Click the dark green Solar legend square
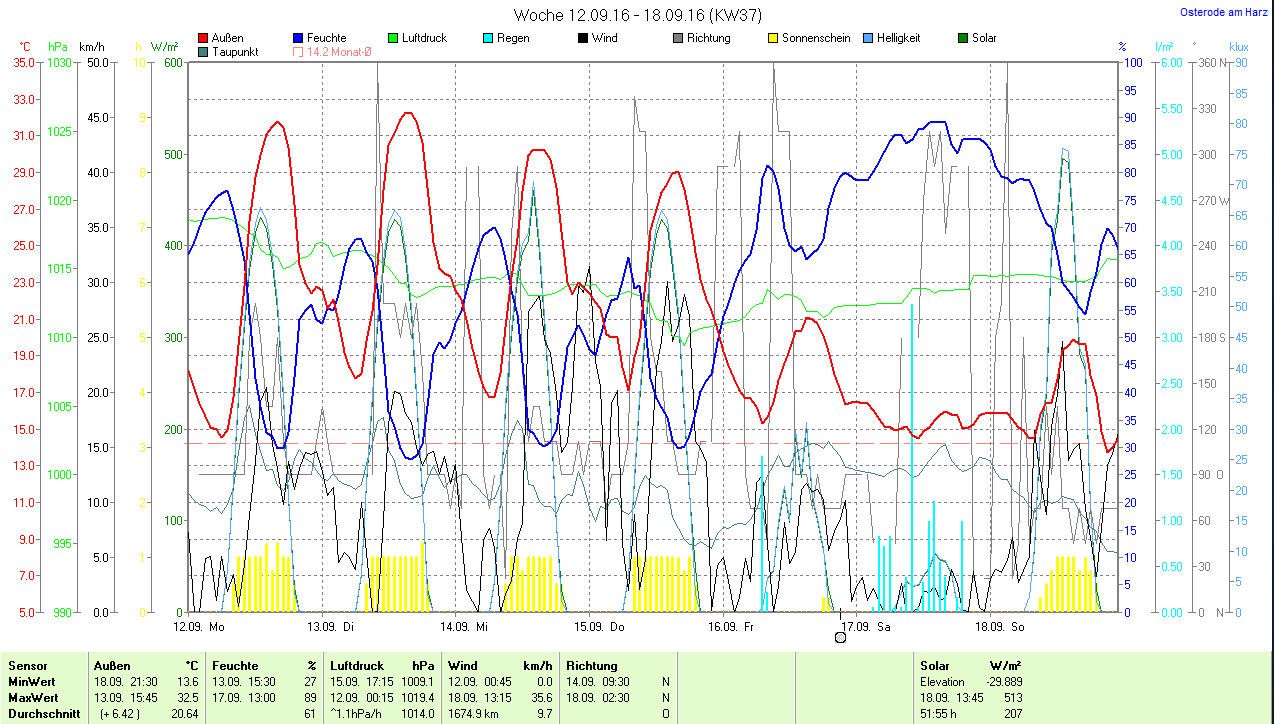 (962, 39)
